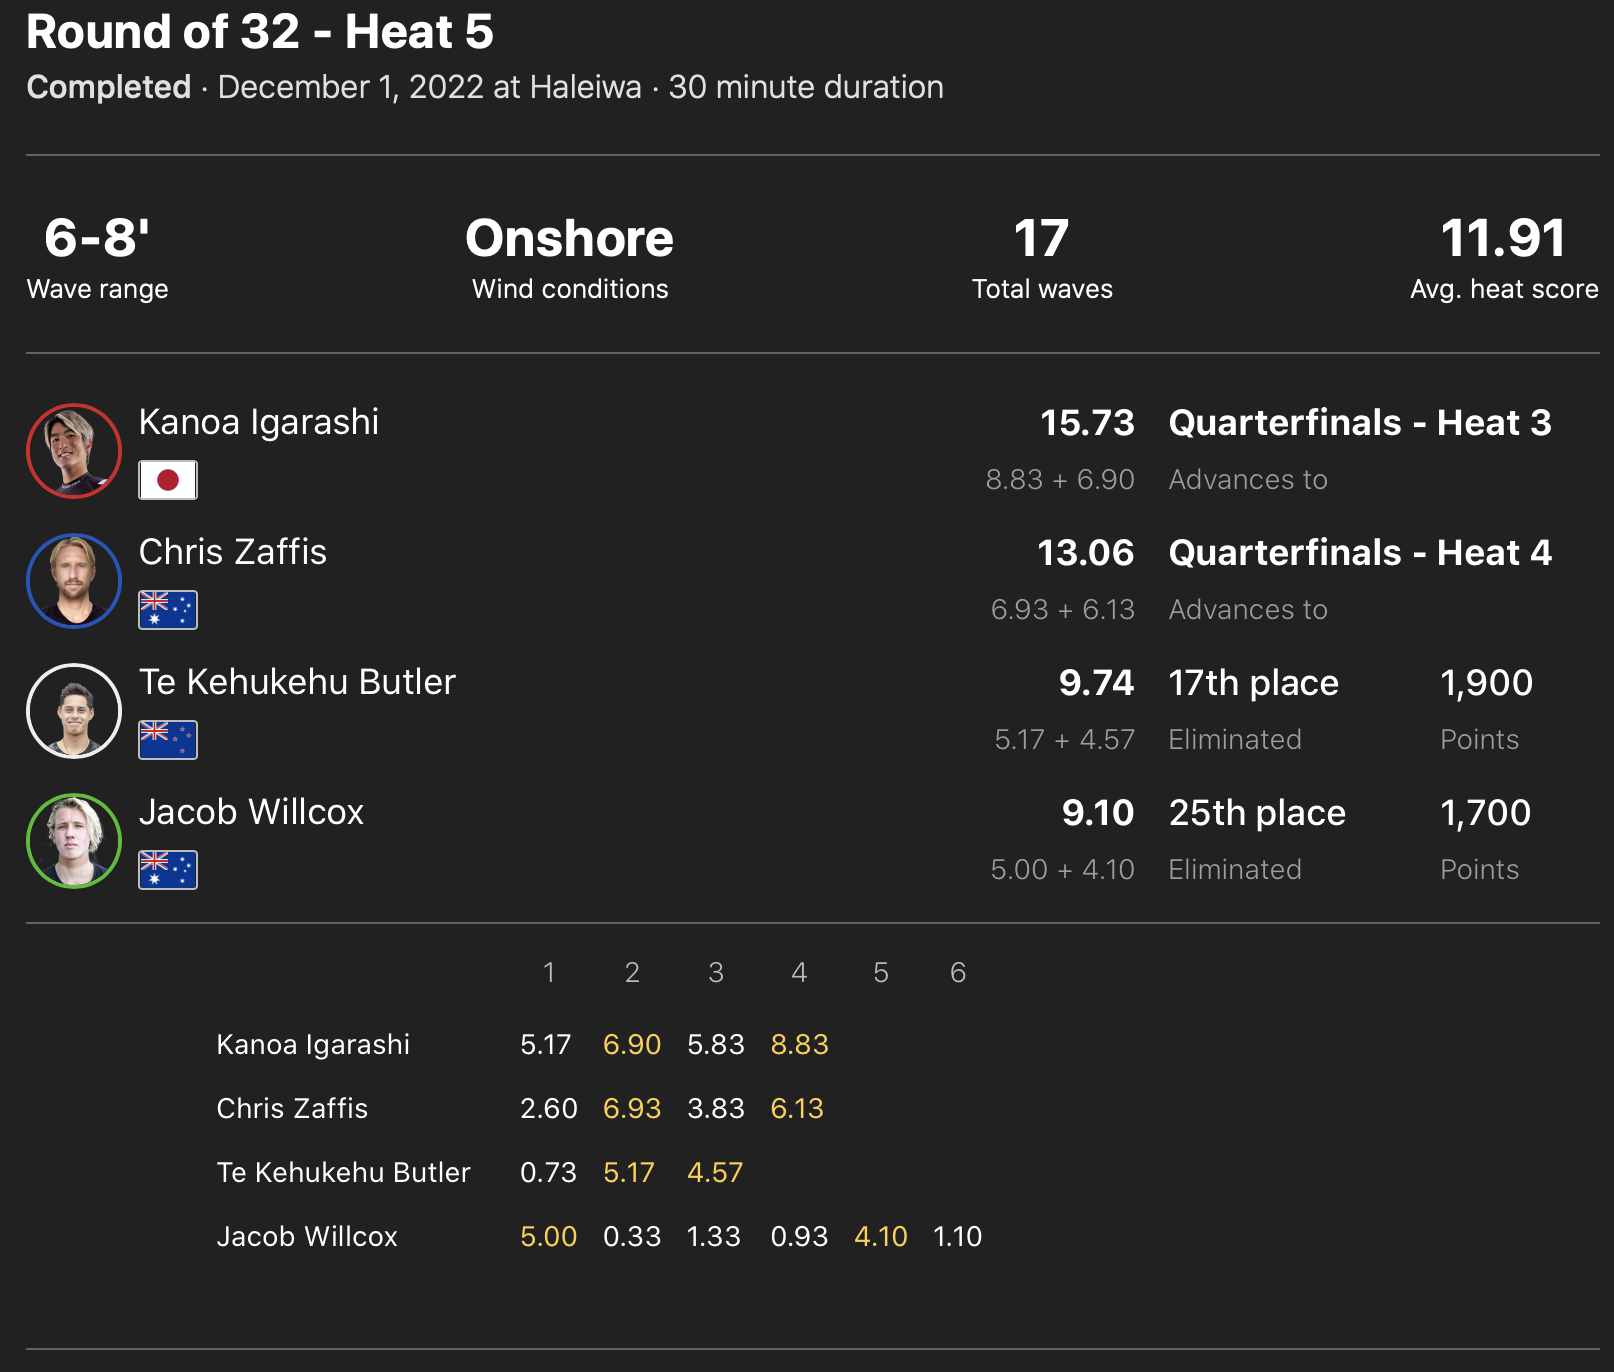
Task: Click Te Kehukehu Butler's 5.17 wave score
Action: pyautogui.click(x=629, y=1173)
